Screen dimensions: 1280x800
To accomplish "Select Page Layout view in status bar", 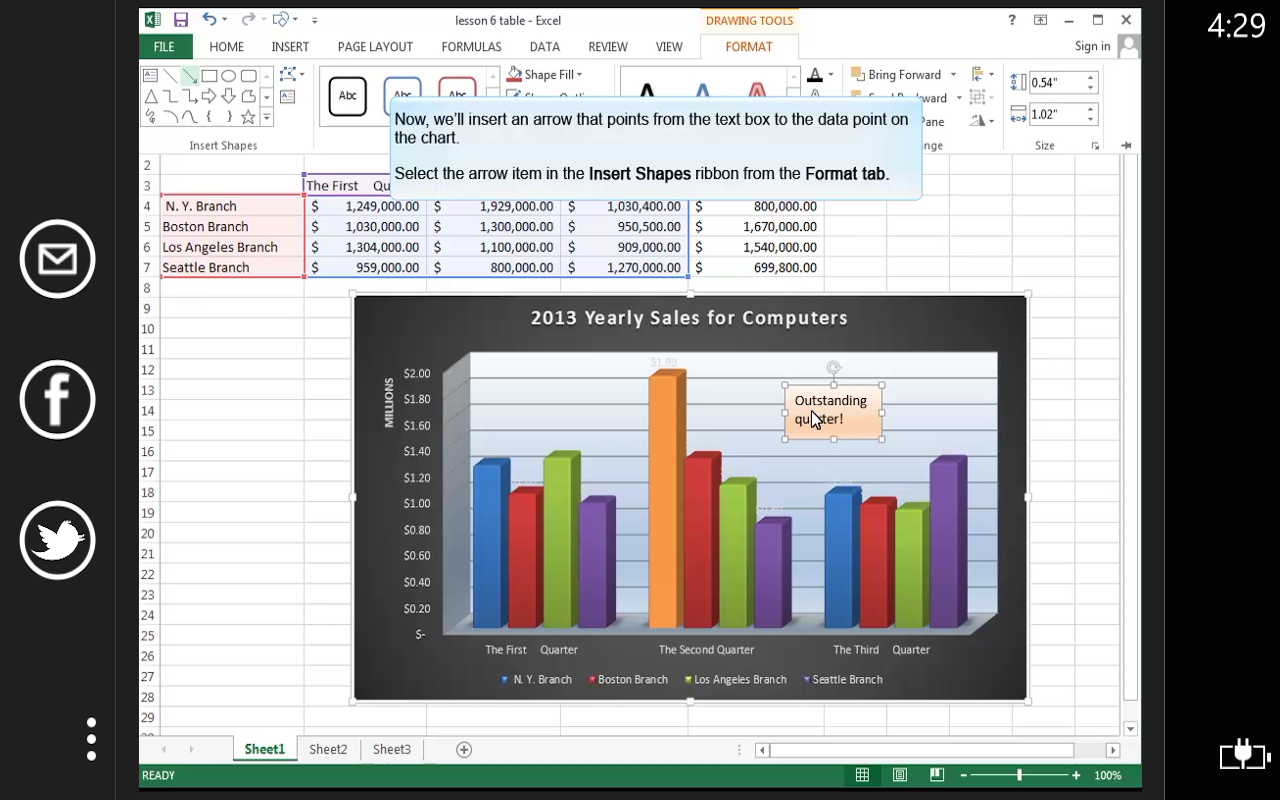I will click(x=899, y=774).
